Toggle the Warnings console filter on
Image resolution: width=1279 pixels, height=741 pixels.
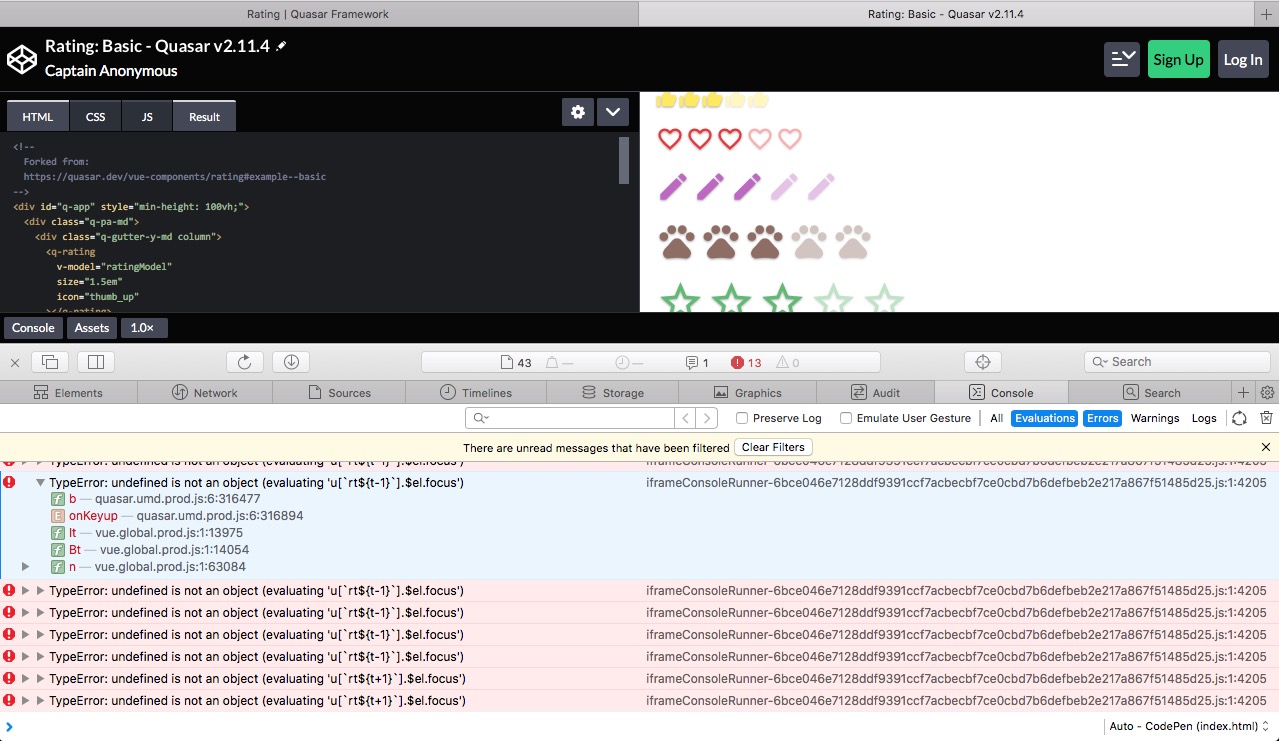click(1155, 418)
